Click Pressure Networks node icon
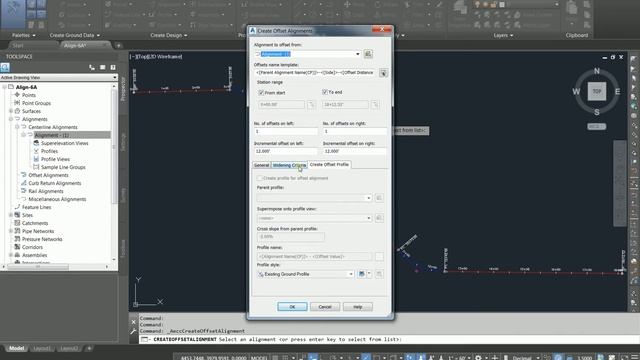This screenshot has height=360, width=640. click(17, 239)
